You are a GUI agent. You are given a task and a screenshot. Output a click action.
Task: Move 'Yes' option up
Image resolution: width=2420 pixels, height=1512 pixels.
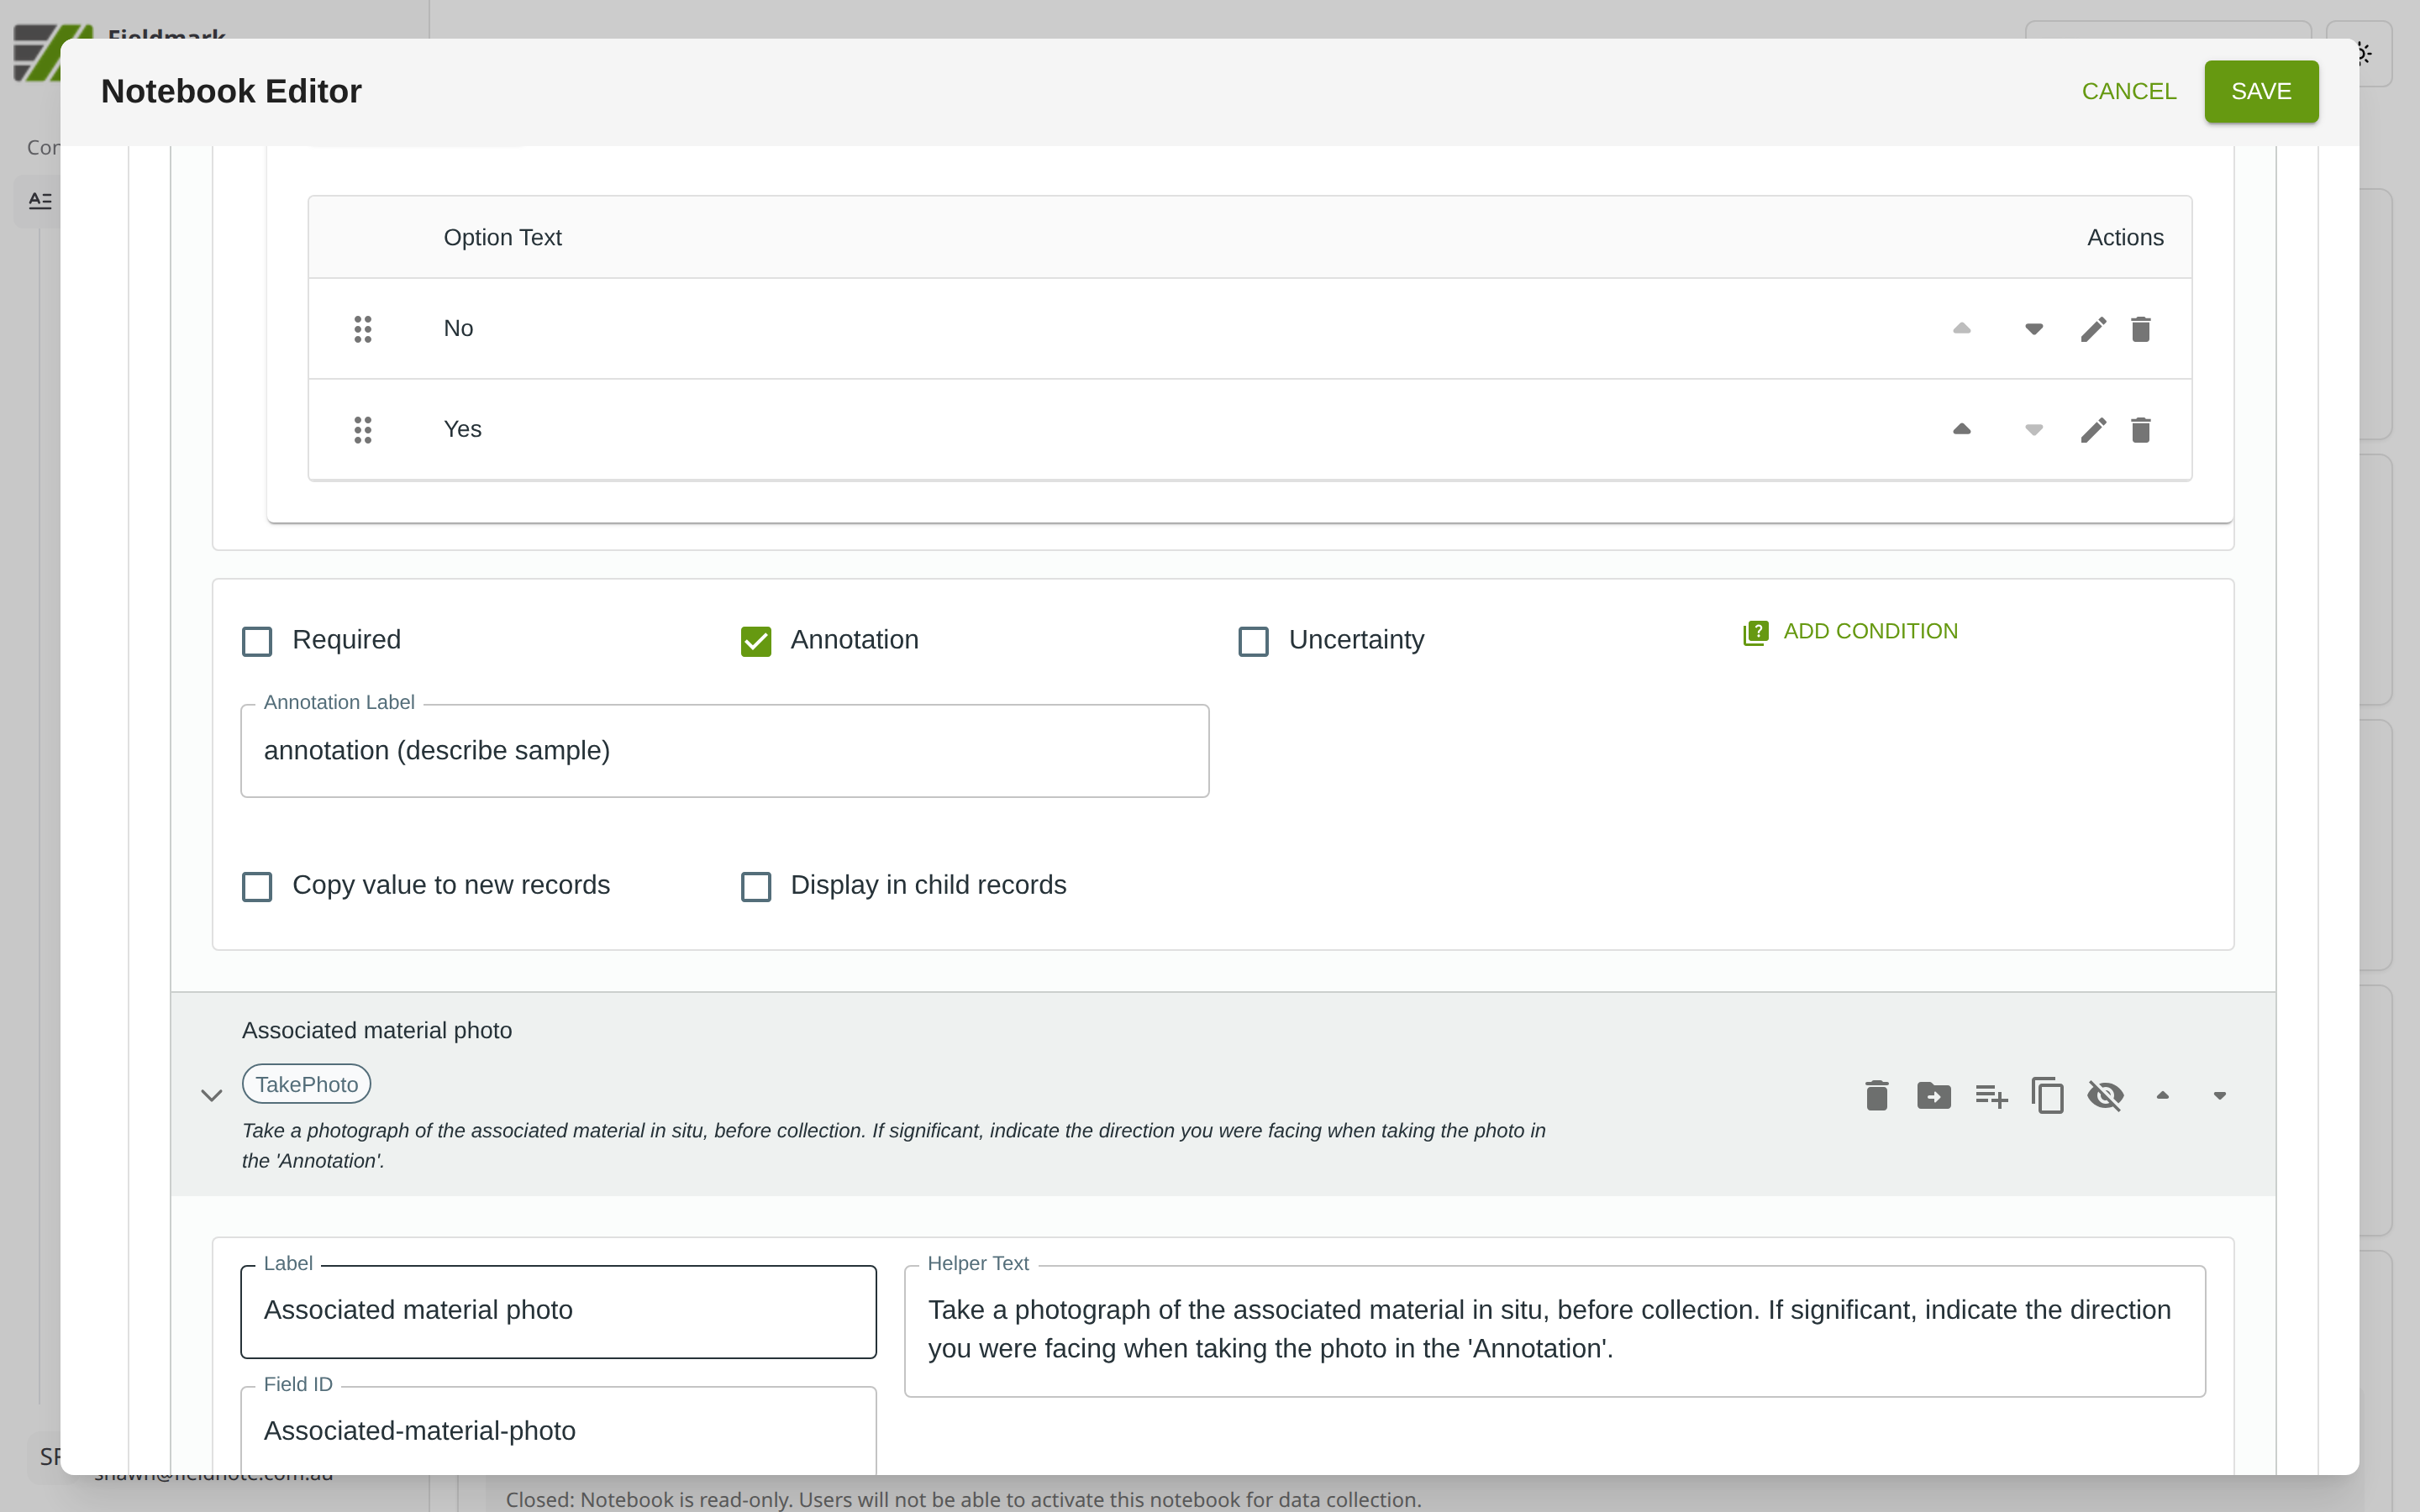coord(1961,430)
